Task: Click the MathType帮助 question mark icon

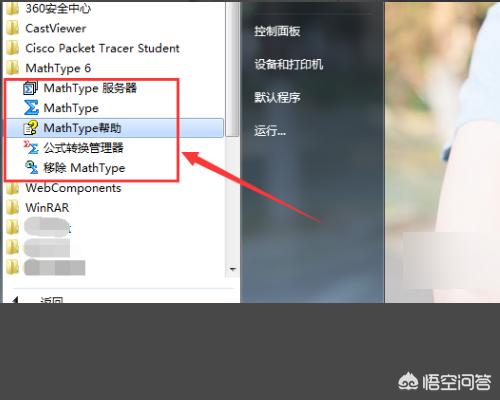Action: click(x=31, y=128)
